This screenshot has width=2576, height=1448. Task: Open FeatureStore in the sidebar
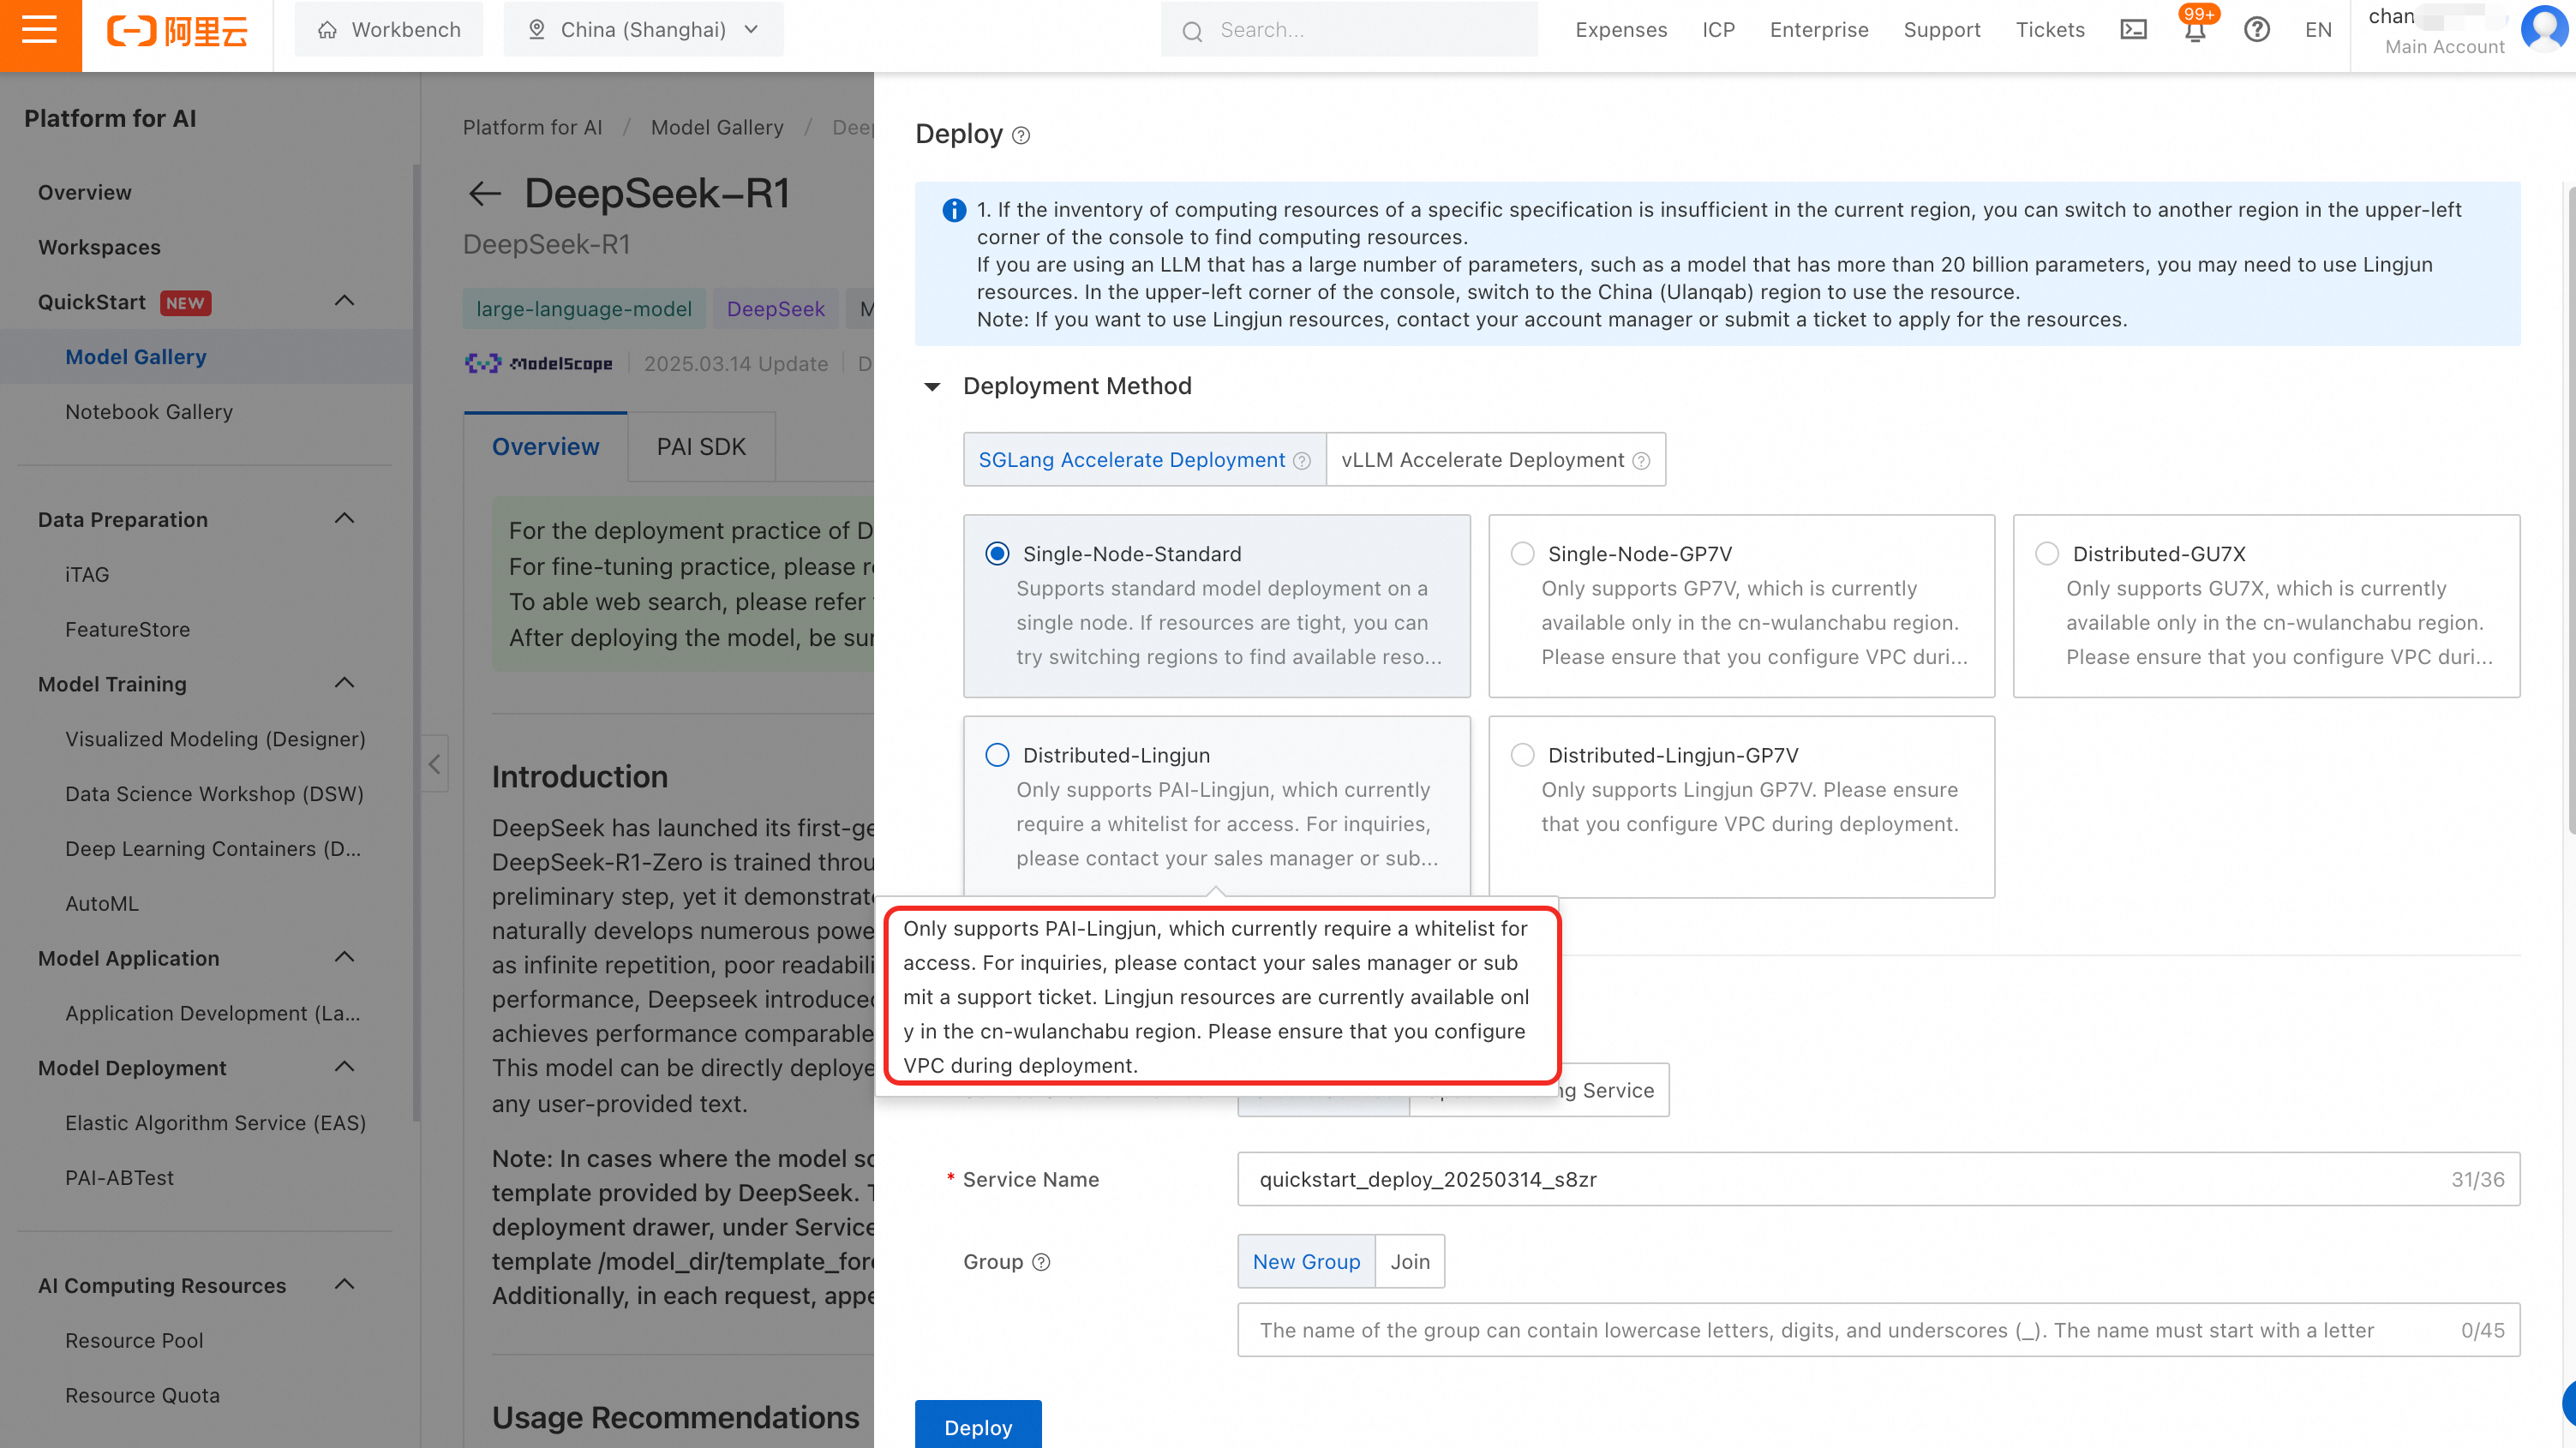pos(127,630)
